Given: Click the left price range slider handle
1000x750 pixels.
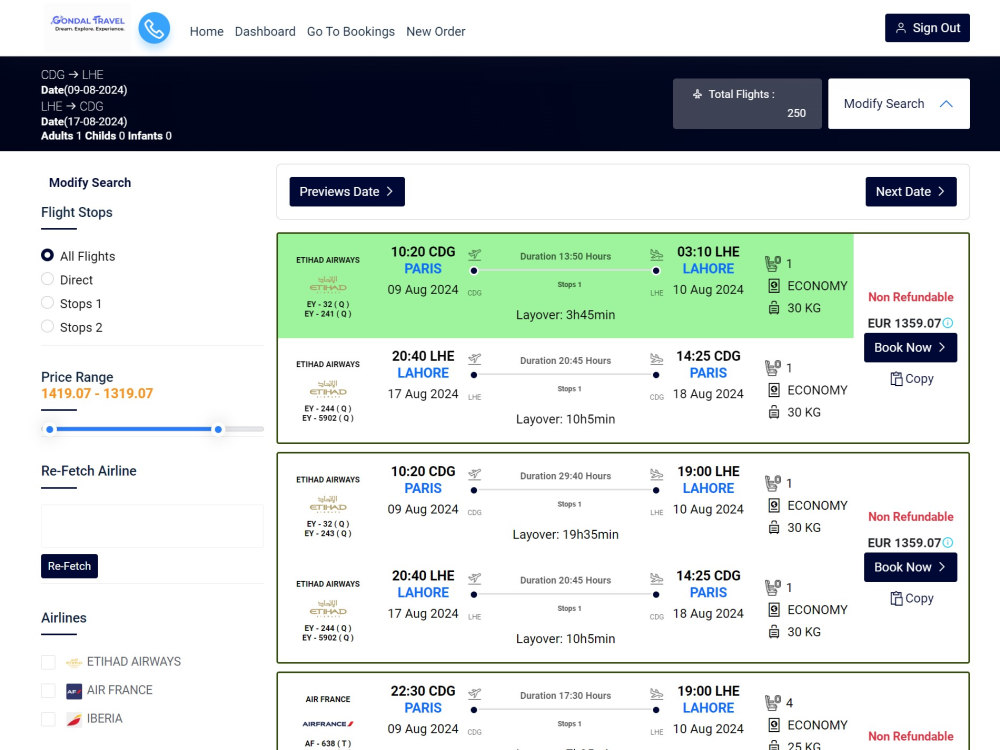Looking at the screenshot, I should coord(50,429).
